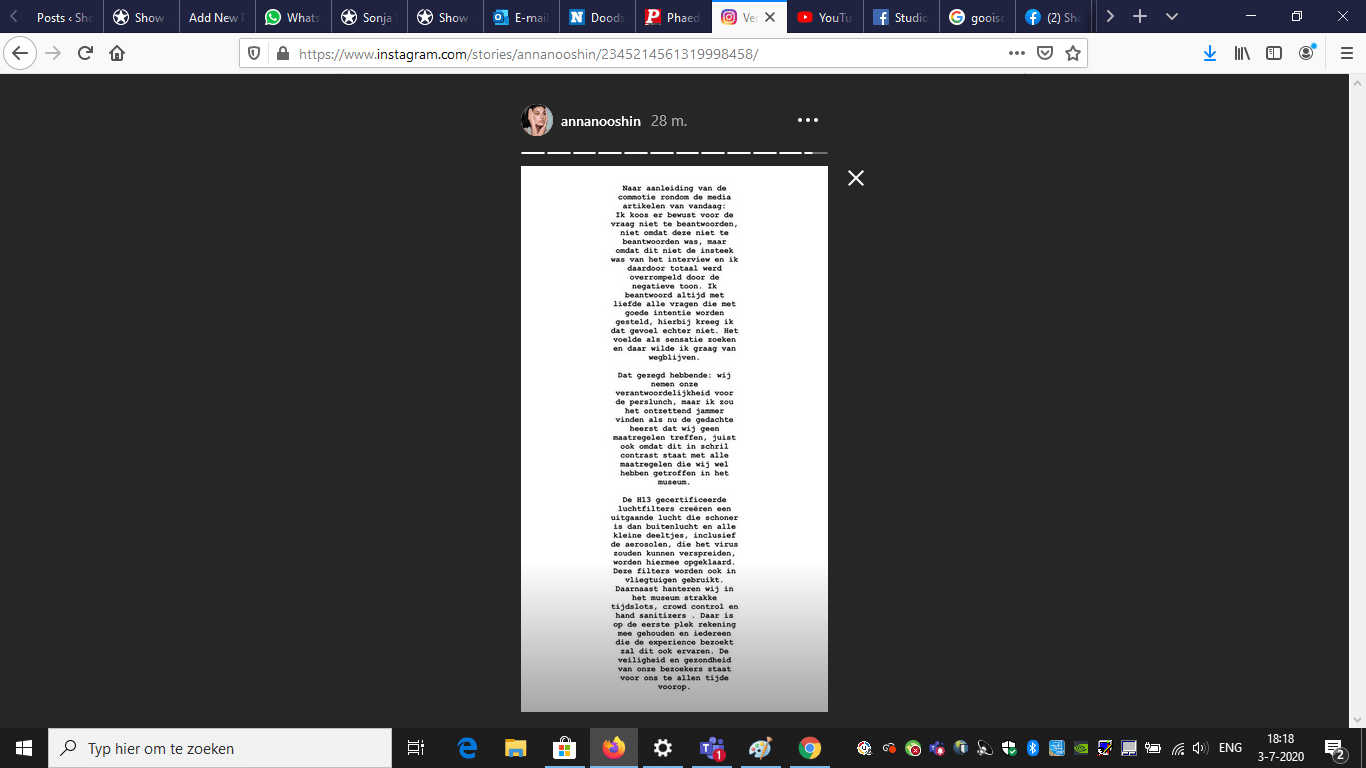Save the page to Pocket
This screenshot has height=768, width=1366.
point(1045,53)
